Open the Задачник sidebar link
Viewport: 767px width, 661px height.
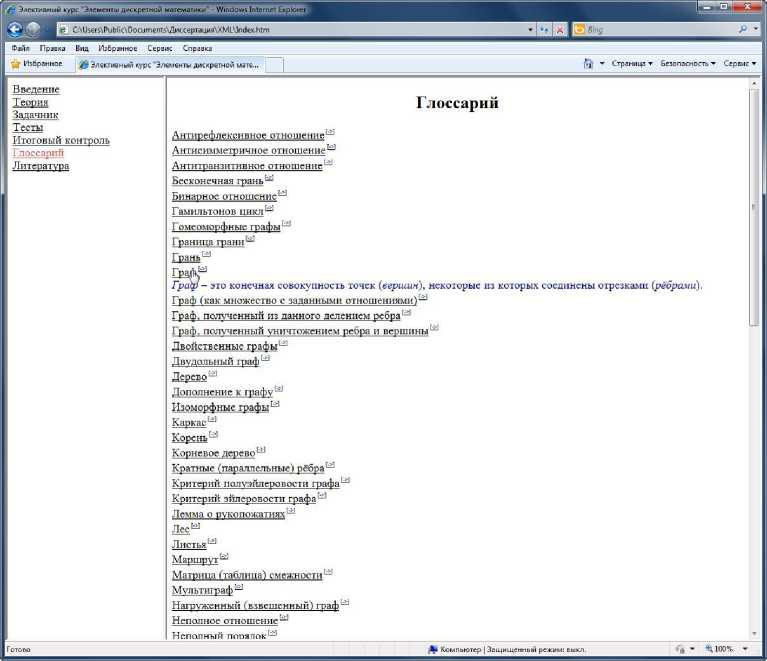[35, 114]
